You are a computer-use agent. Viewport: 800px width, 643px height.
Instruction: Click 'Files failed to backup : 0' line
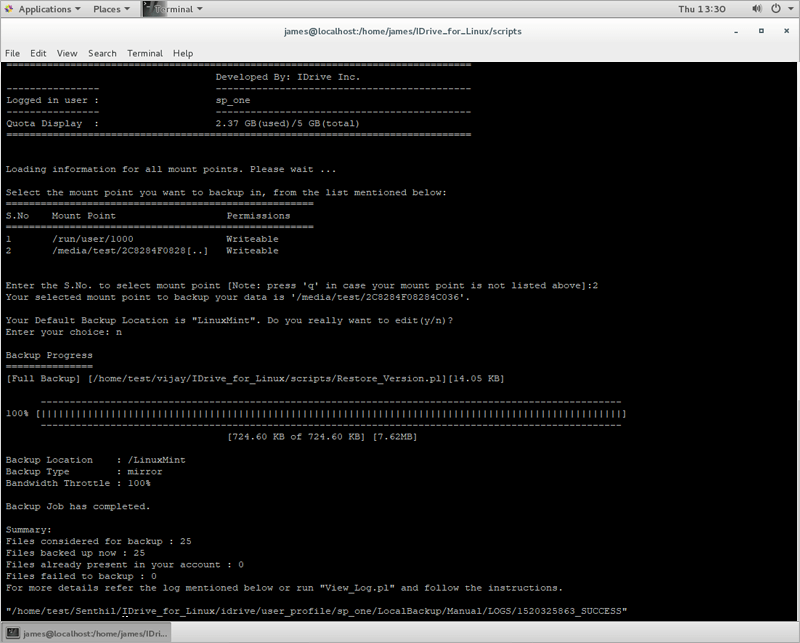[81, 576]
